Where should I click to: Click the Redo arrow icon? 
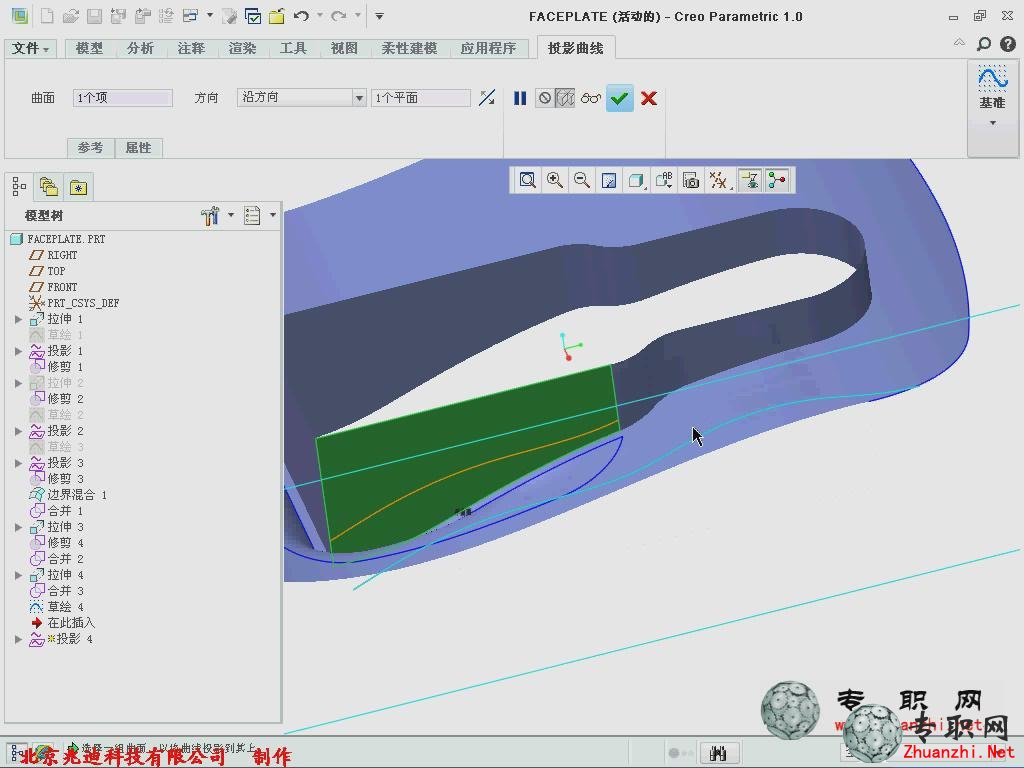(338, 16)
